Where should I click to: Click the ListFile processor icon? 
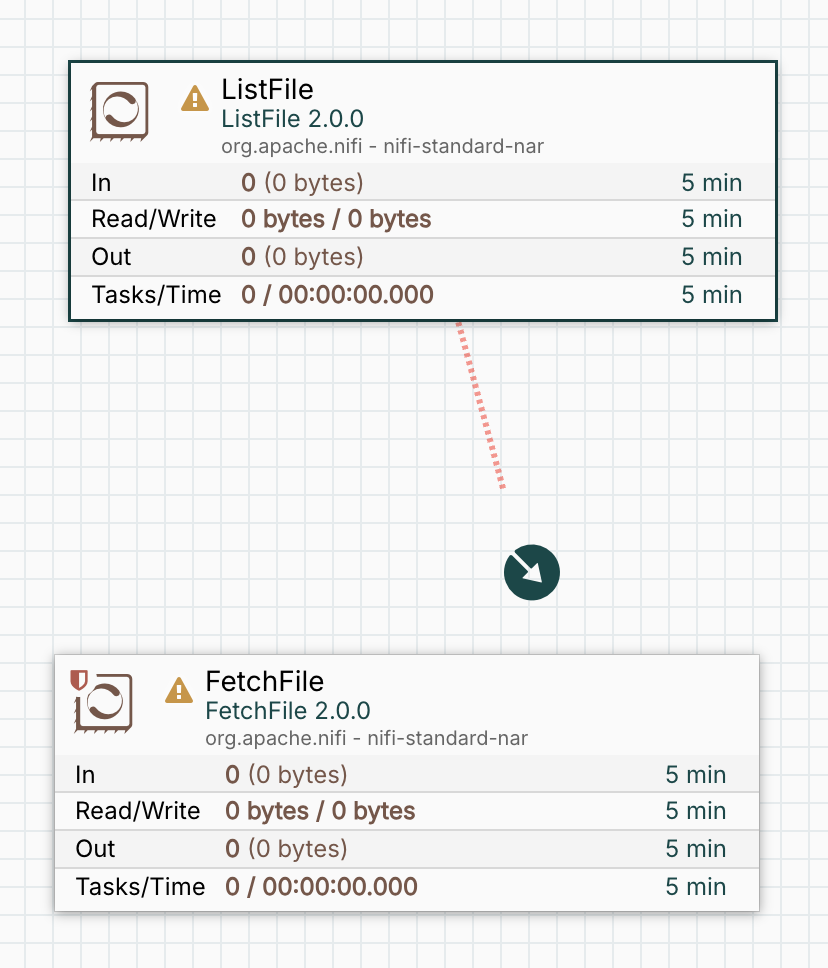(x=119, y=110)
